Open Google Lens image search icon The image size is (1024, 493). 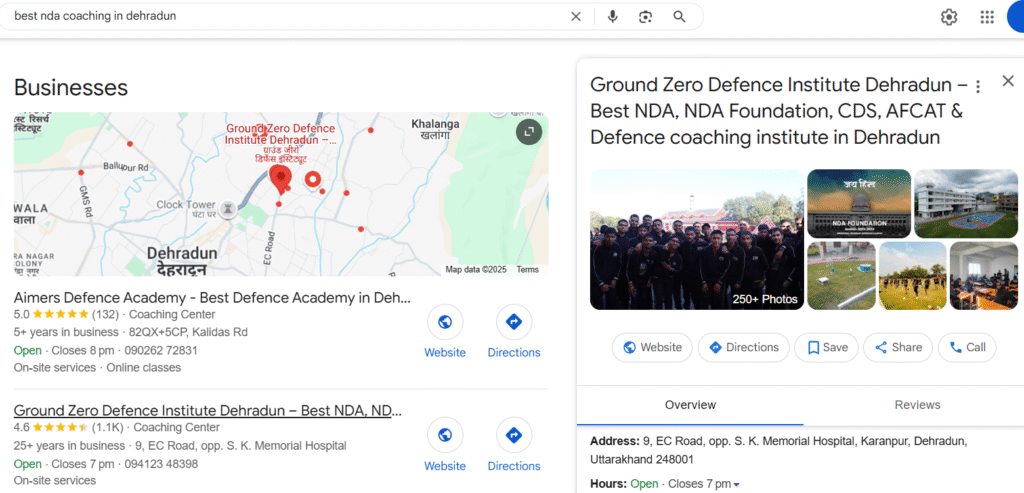[645, 16]
